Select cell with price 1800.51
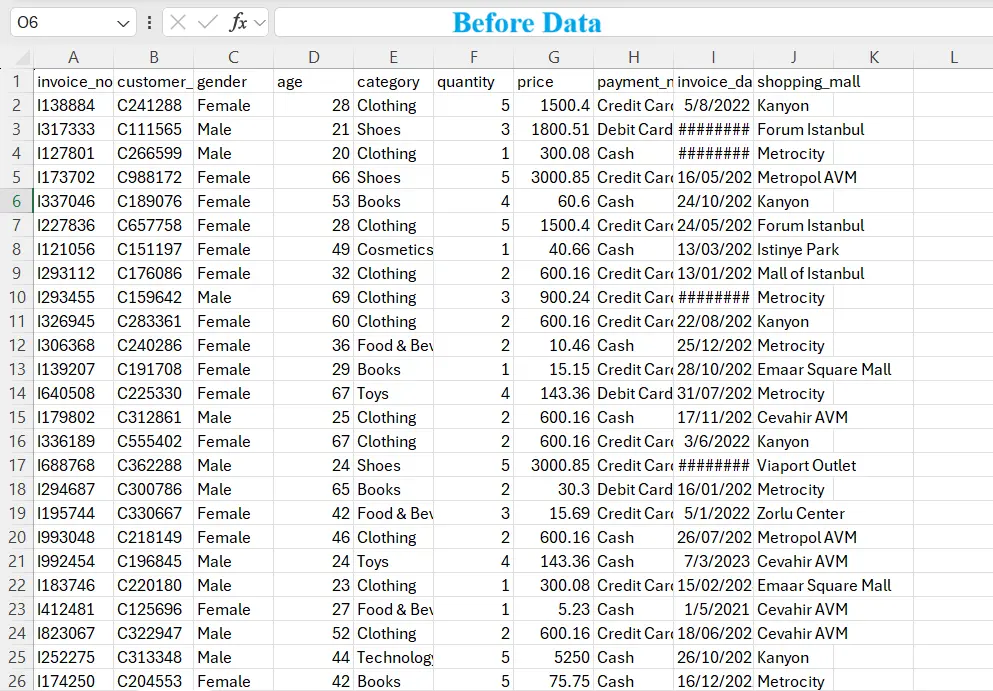Viewport: 993px width, 691px height. tap(553, 129)
